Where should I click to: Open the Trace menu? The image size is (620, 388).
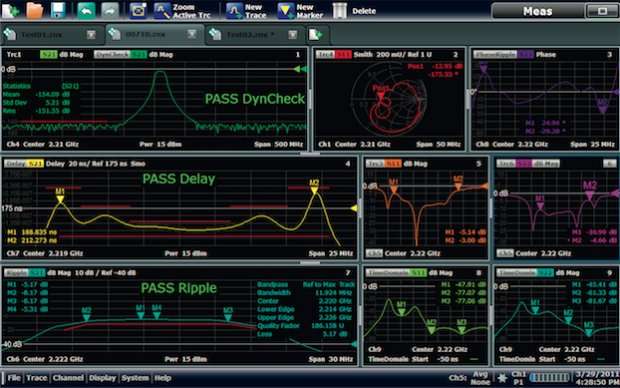coord(36,378)
